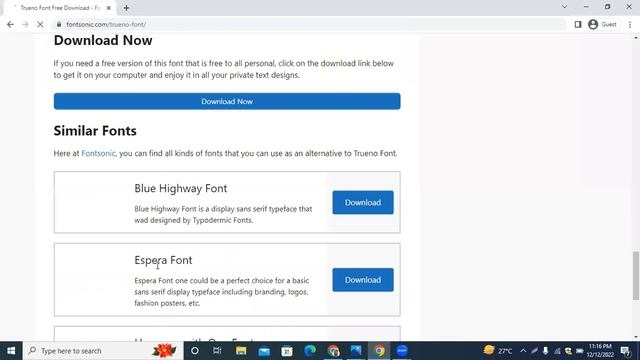Open the Photos app on the taskbar
Viewport: 640px width, 360px height.
coord(356,351)
